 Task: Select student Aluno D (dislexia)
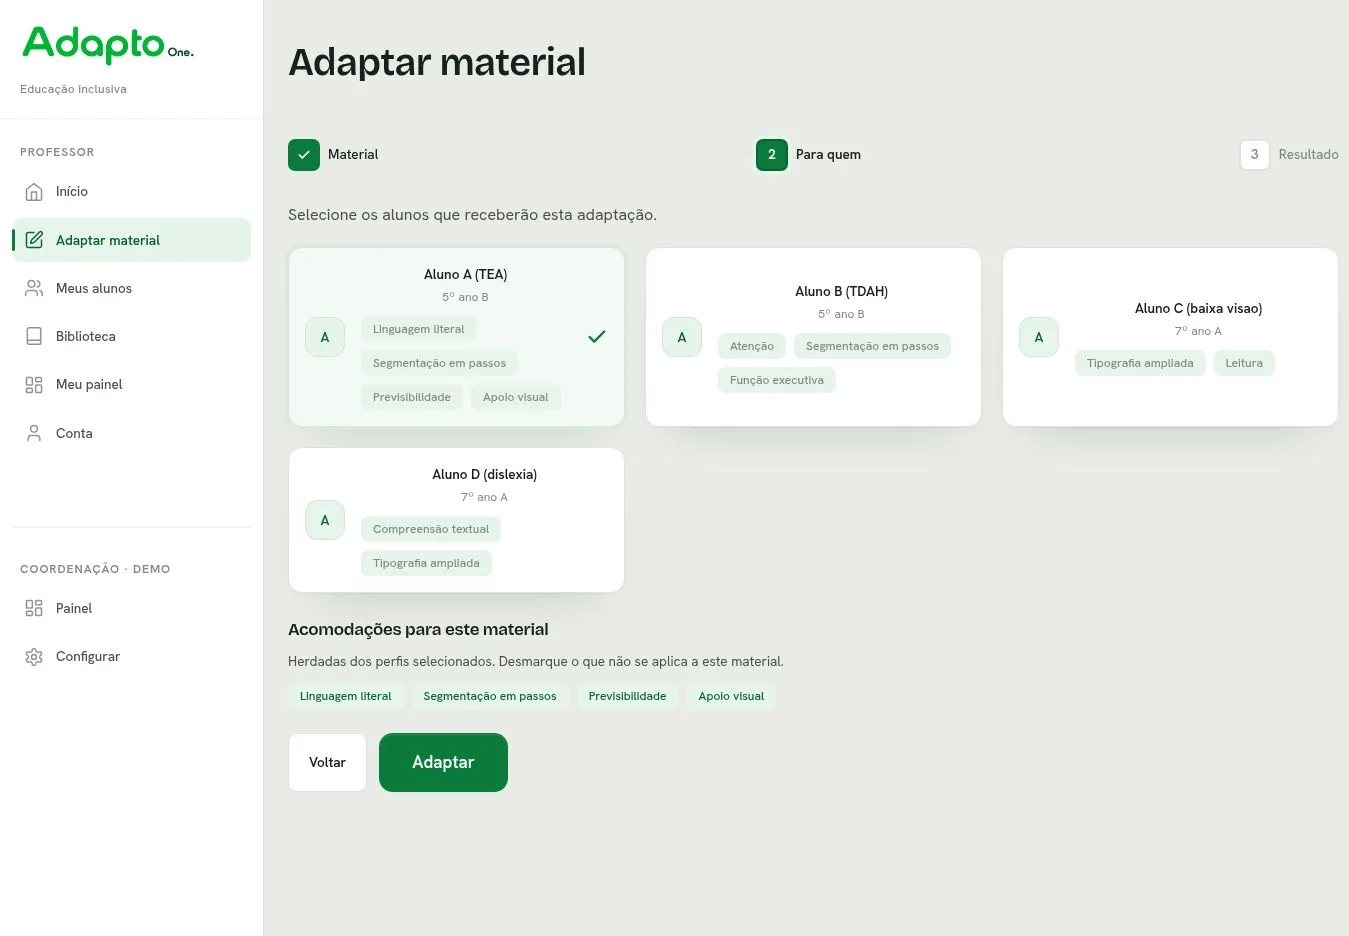click(x=456, y=520)
